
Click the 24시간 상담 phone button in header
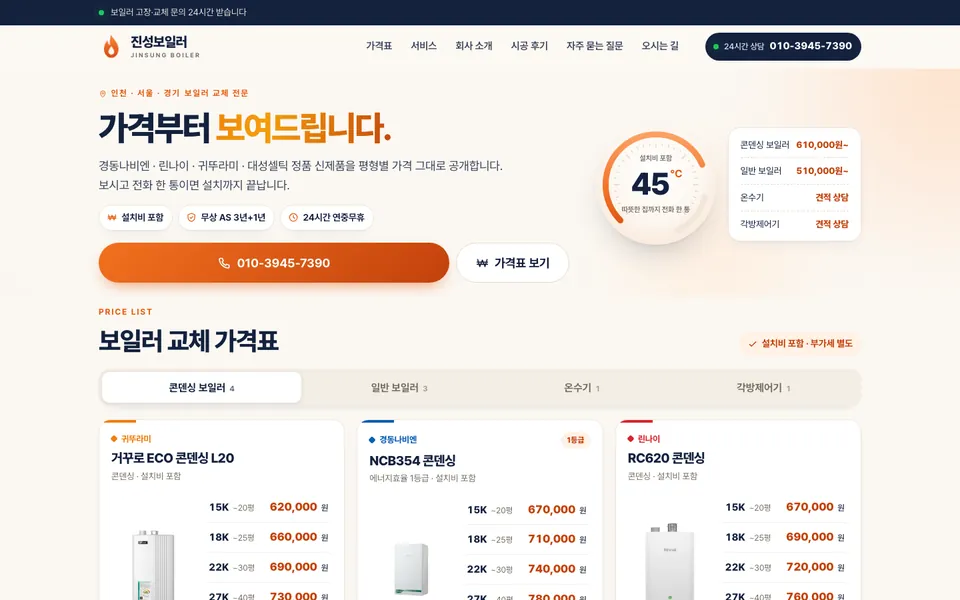783,47
